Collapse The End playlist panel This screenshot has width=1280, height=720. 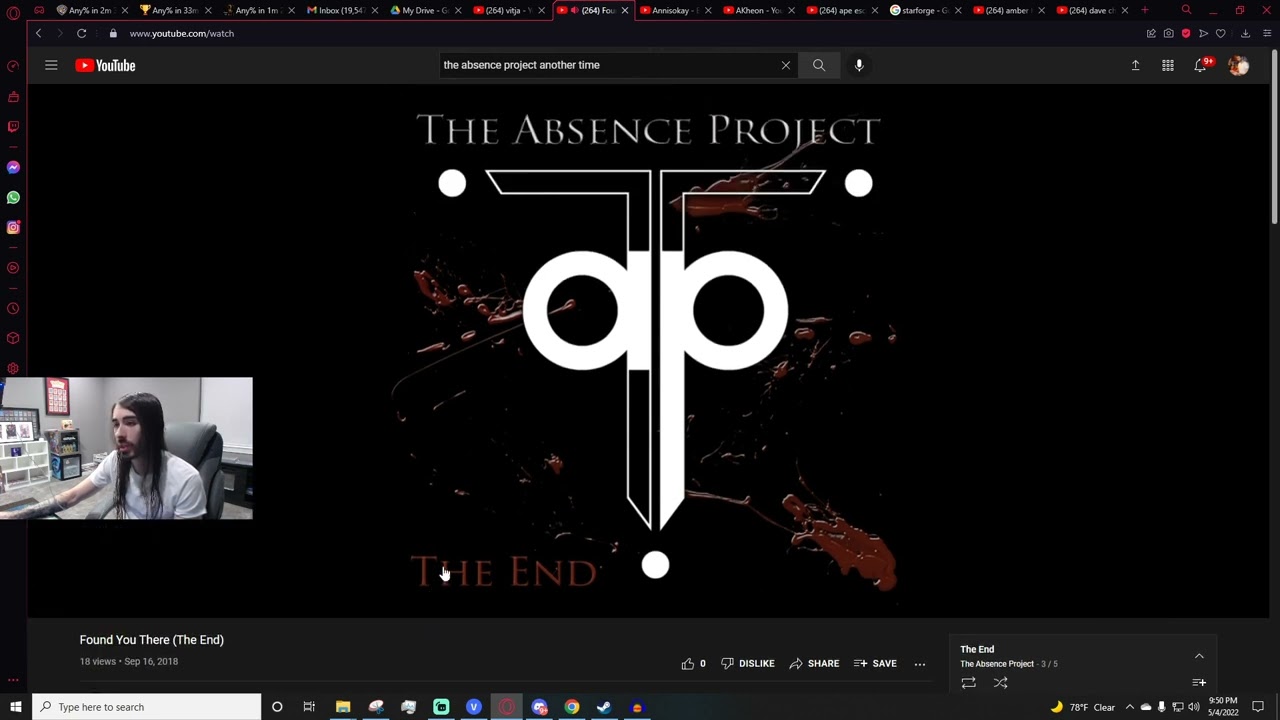[1199, 656]
